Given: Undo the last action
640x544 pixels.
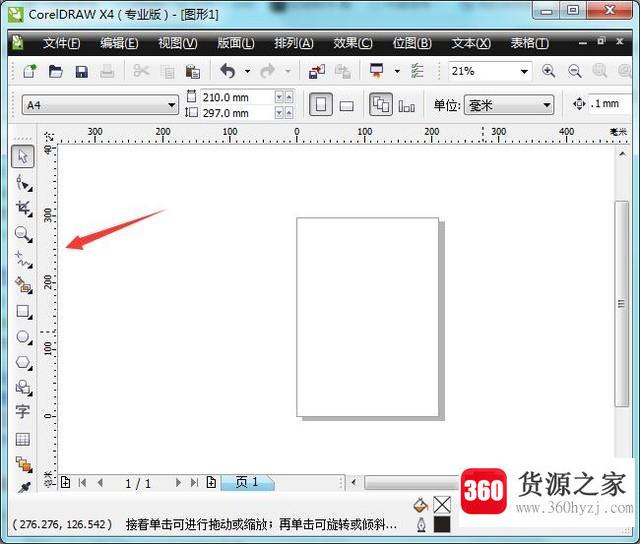Looking at the screenshot, I should (x=228, y=71).
